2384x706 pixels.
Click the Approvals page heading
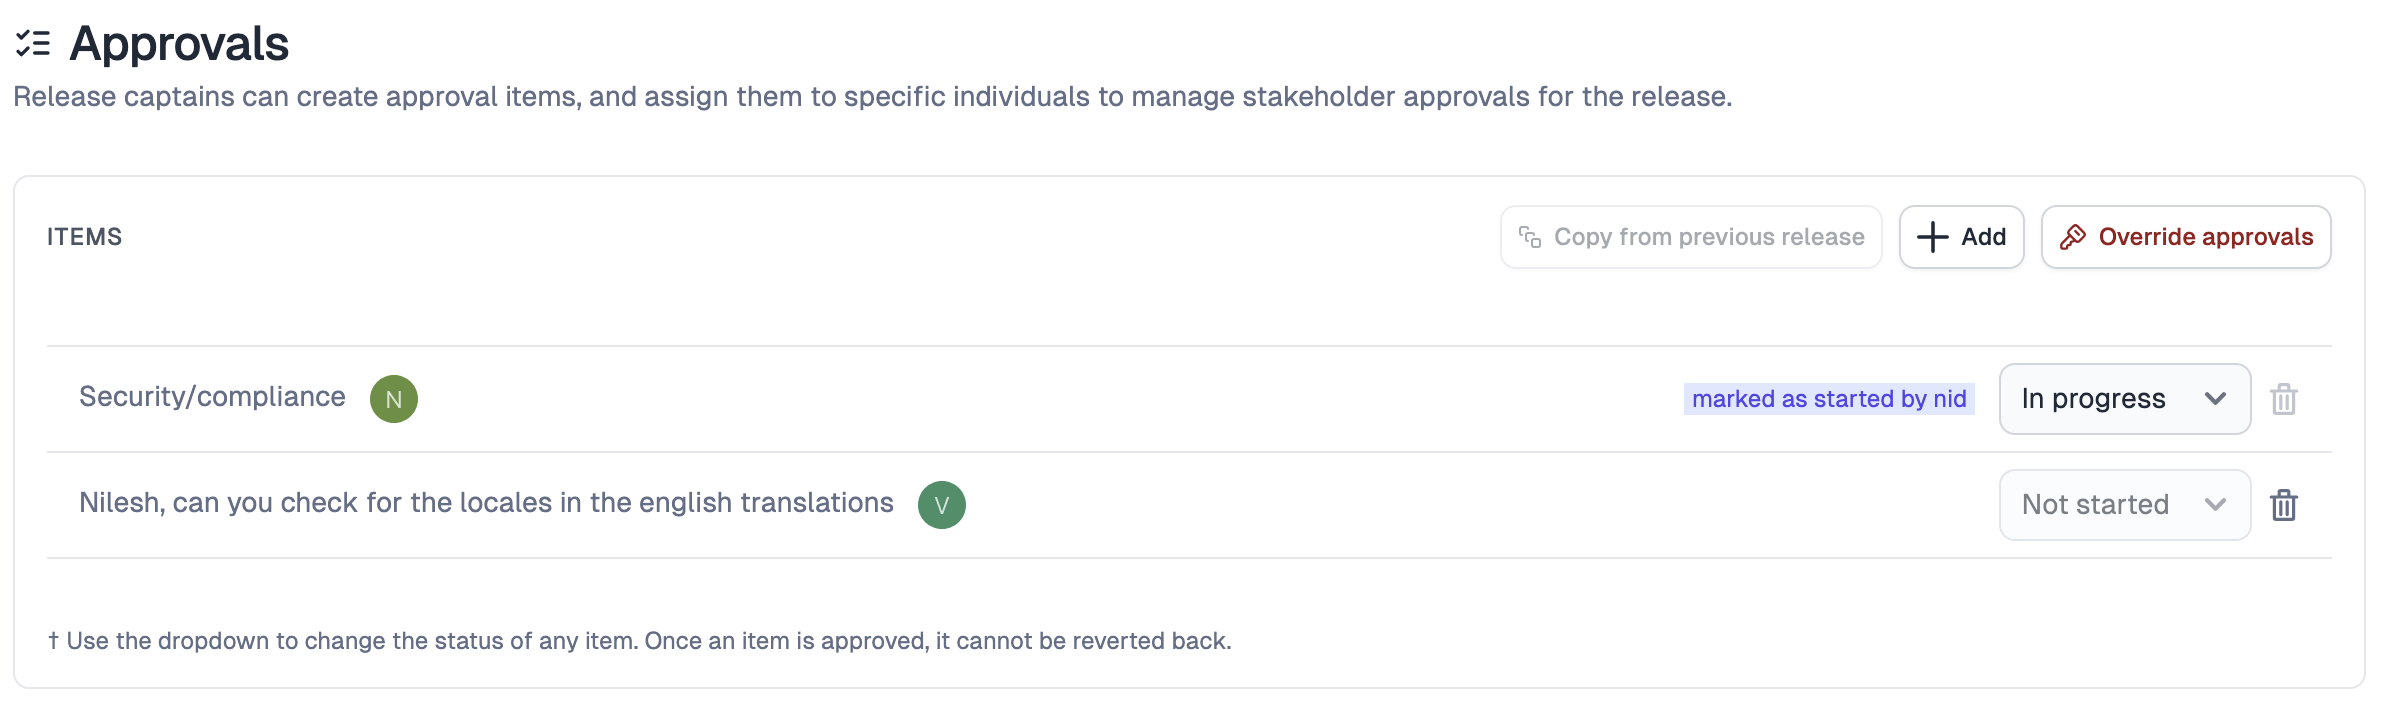(179, 44)
